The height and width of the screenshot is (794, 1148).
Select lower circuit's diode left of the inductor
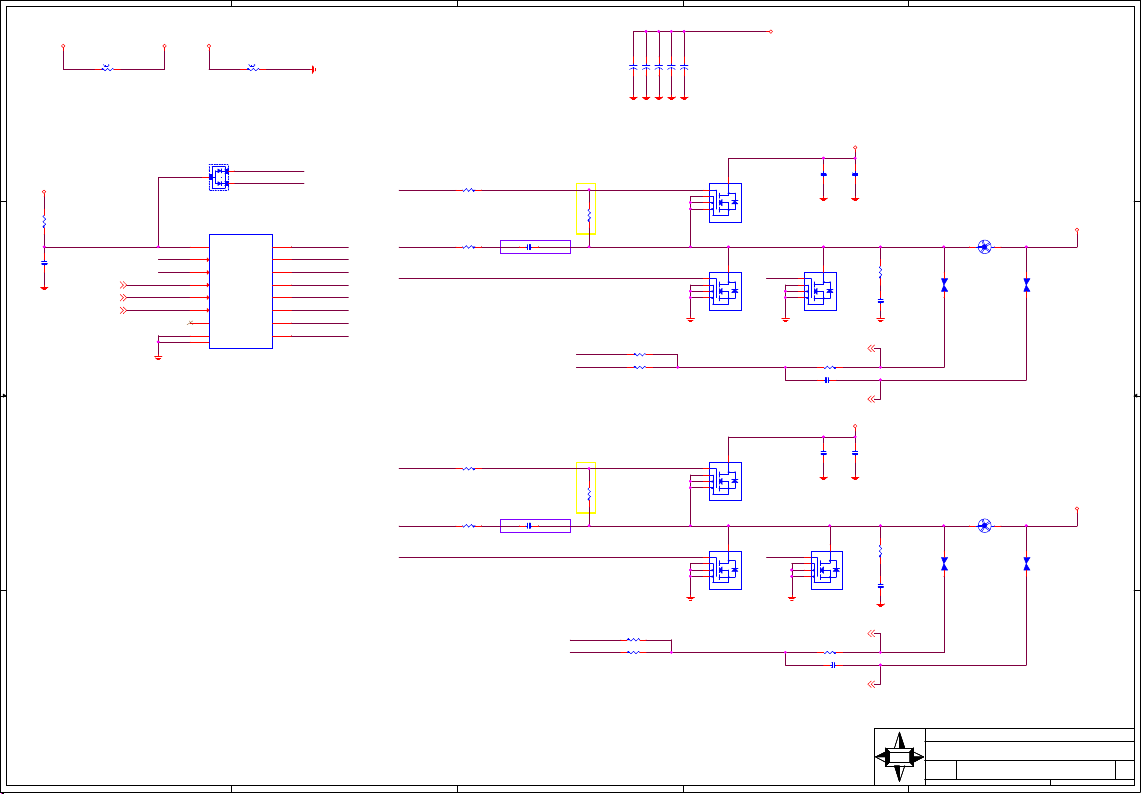click(x=944, y=564)
